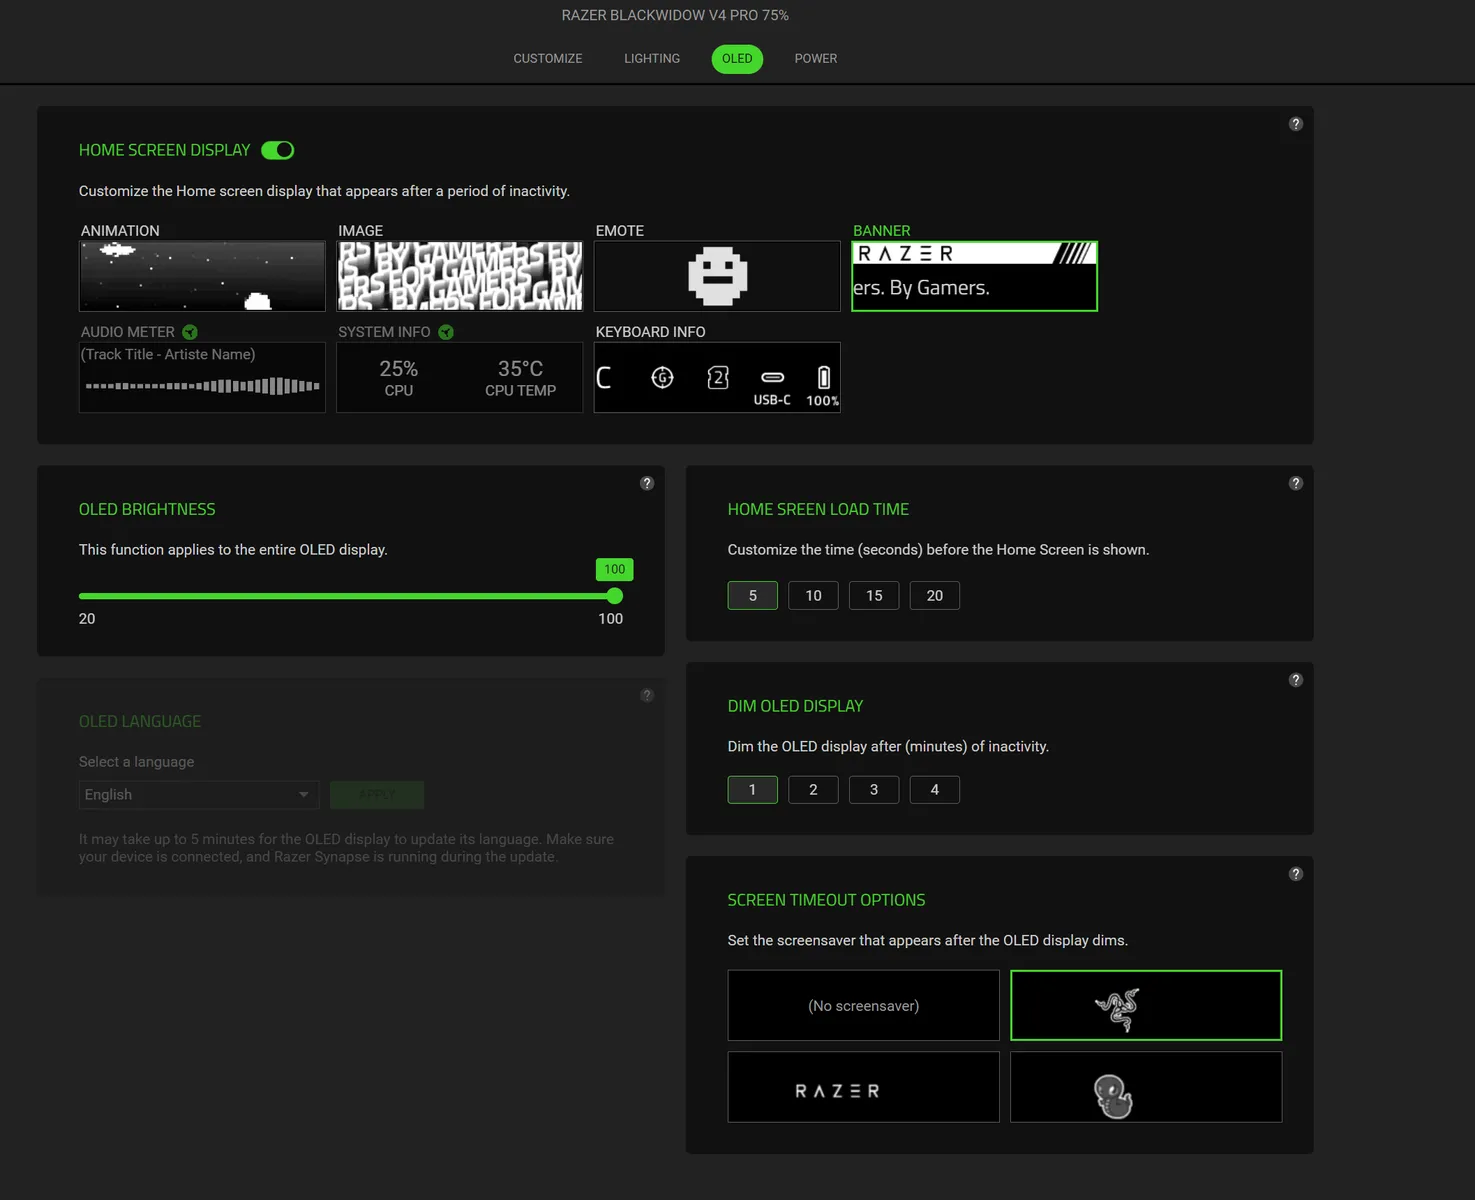The image size is (1475, 1200).
Task: Select the ghost character screensaver
Action: [x=1146, y=1087]
